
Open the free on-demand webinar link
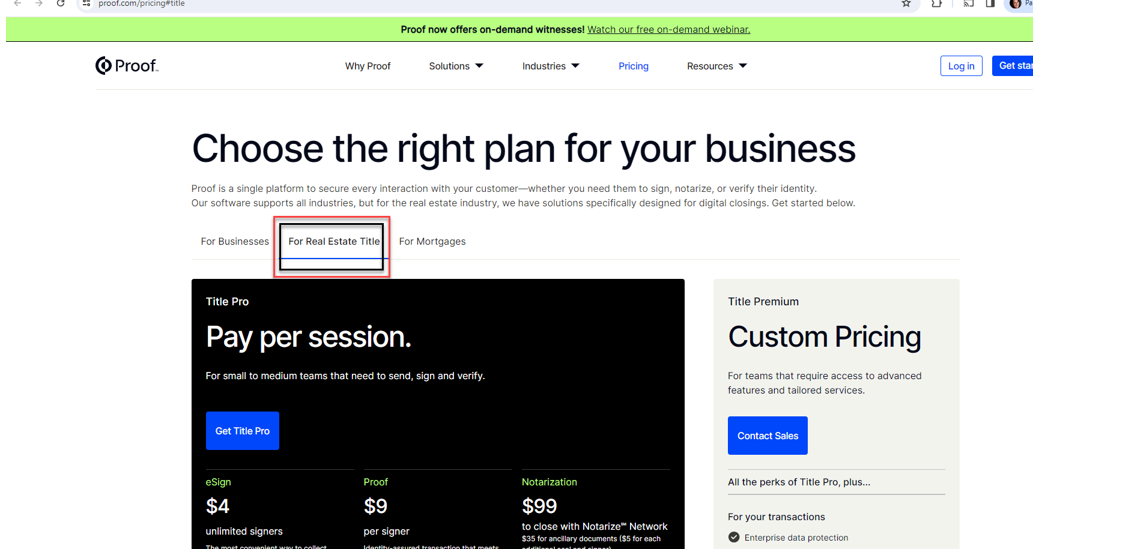[x=668, y=30]
